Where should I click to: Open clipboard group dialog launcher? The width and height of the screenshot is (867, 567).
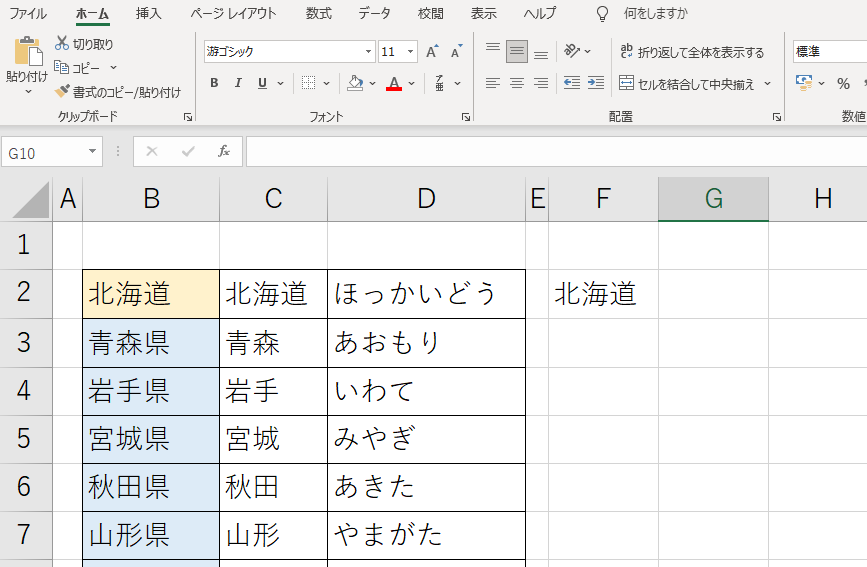click(188, 117)
